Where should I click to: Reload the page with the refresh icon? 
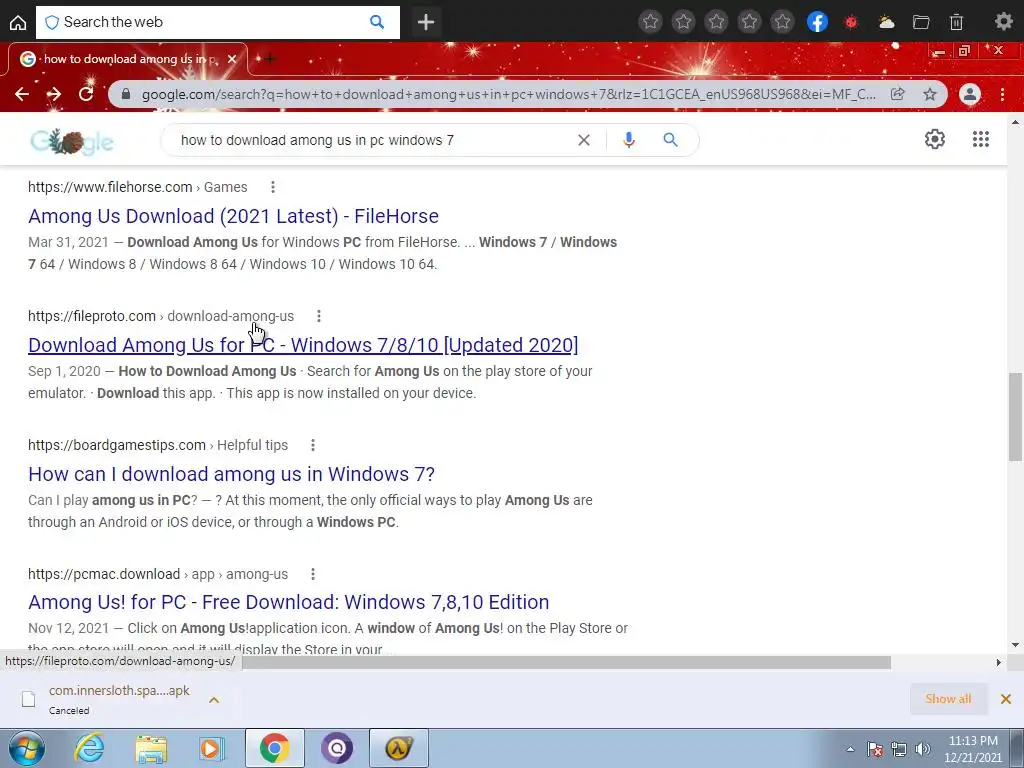(86, 94)
